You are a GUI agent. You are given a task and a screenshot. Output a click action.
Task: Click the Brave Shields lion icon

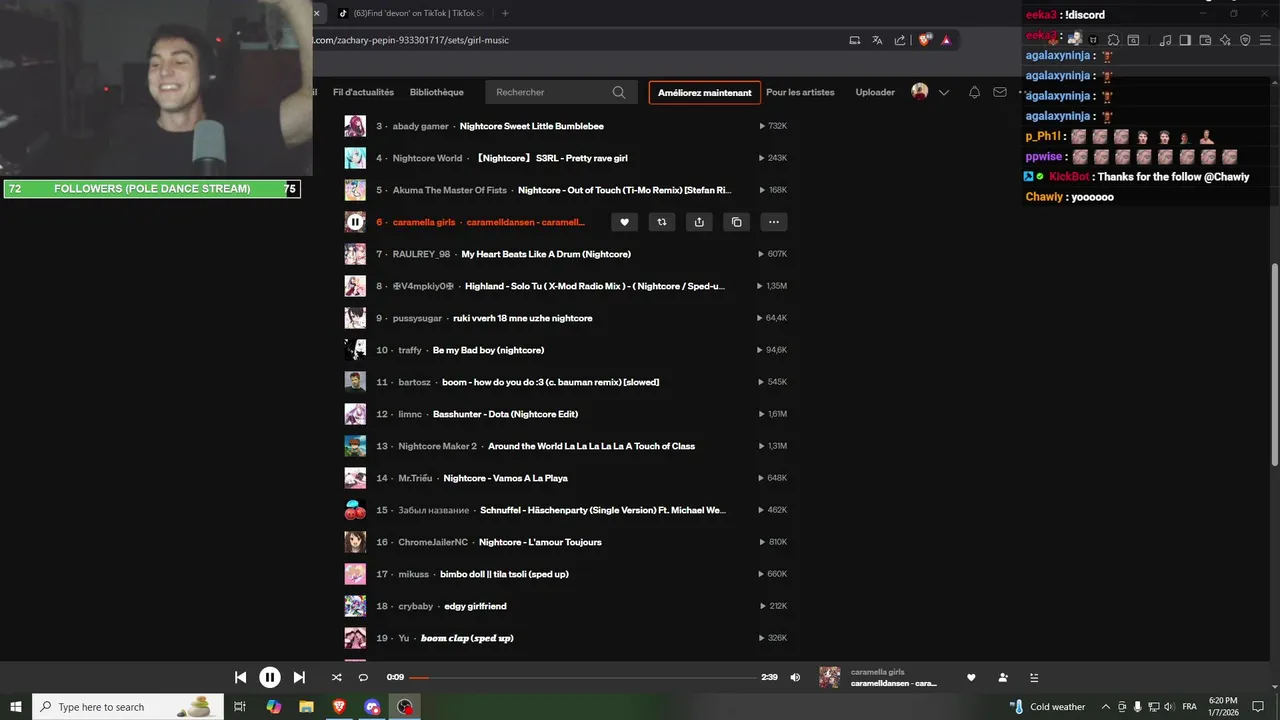pyautogui.click(x=925, y=40)
